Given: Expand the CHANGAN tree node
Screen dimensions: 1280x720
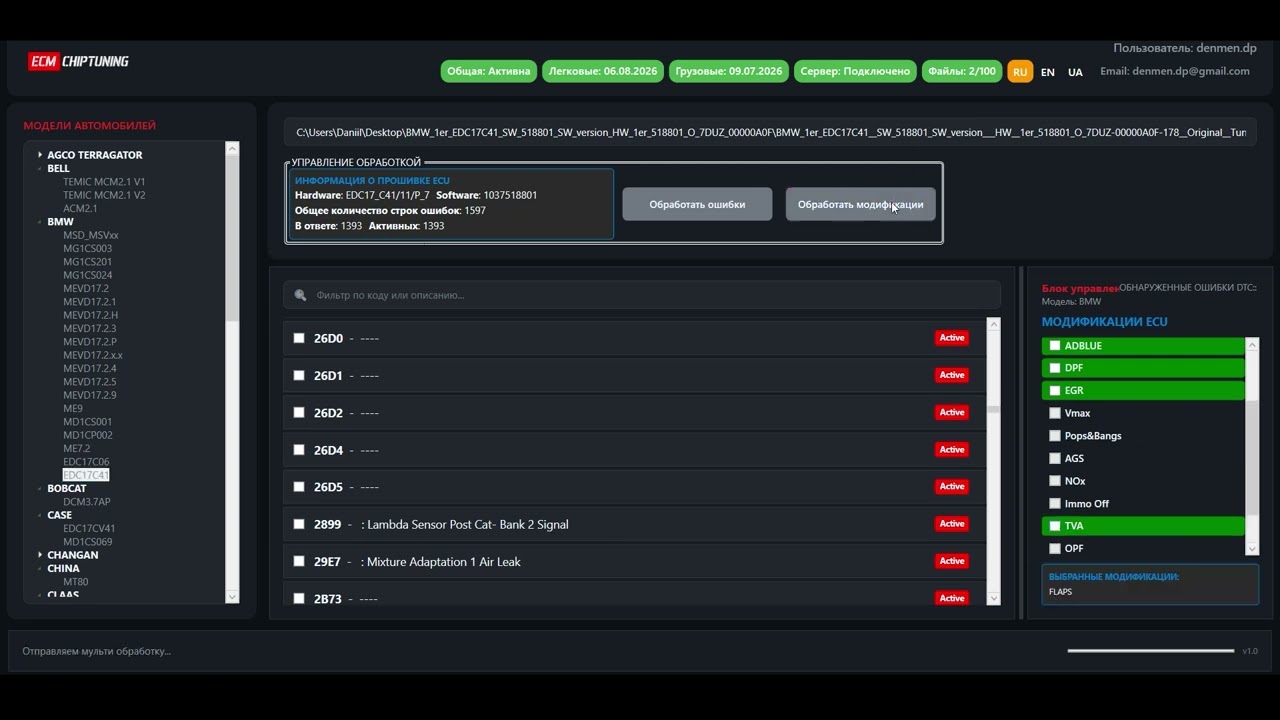Looking at the screenshot, I should (40, 555).
